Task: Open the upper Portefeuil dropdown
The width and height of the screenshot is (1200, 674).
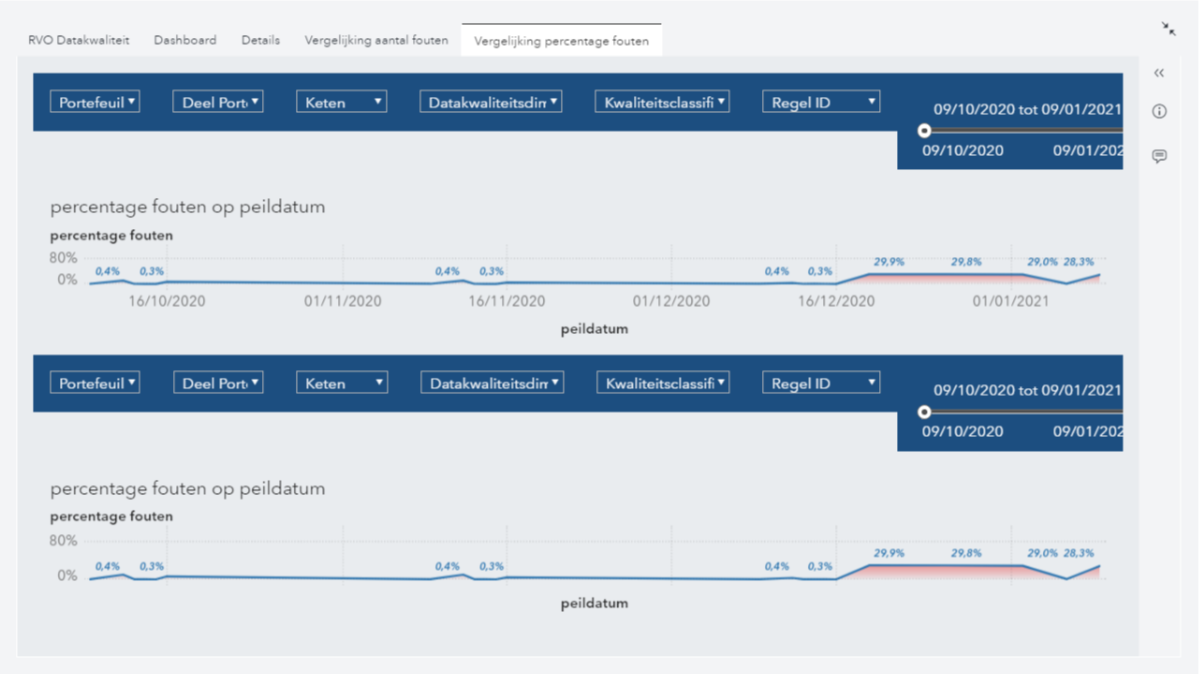Action: (95, 102)
